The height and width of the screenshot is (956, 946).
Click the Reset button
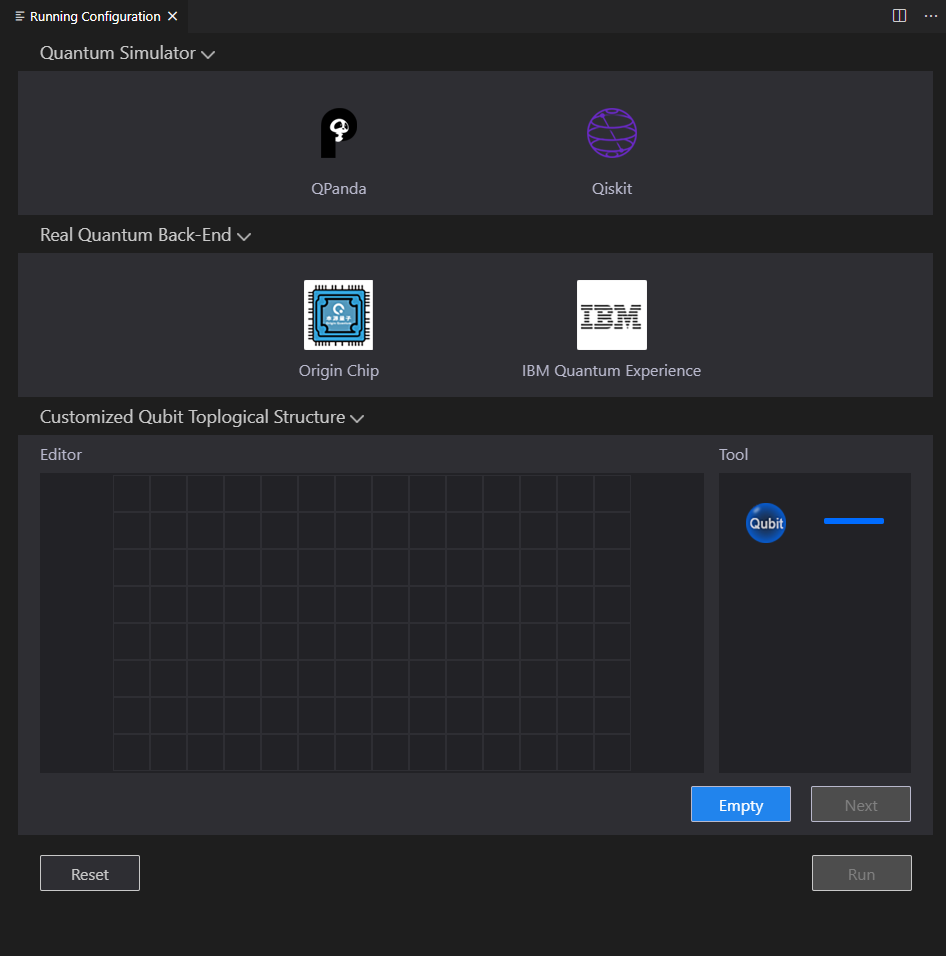pos(90,873)
